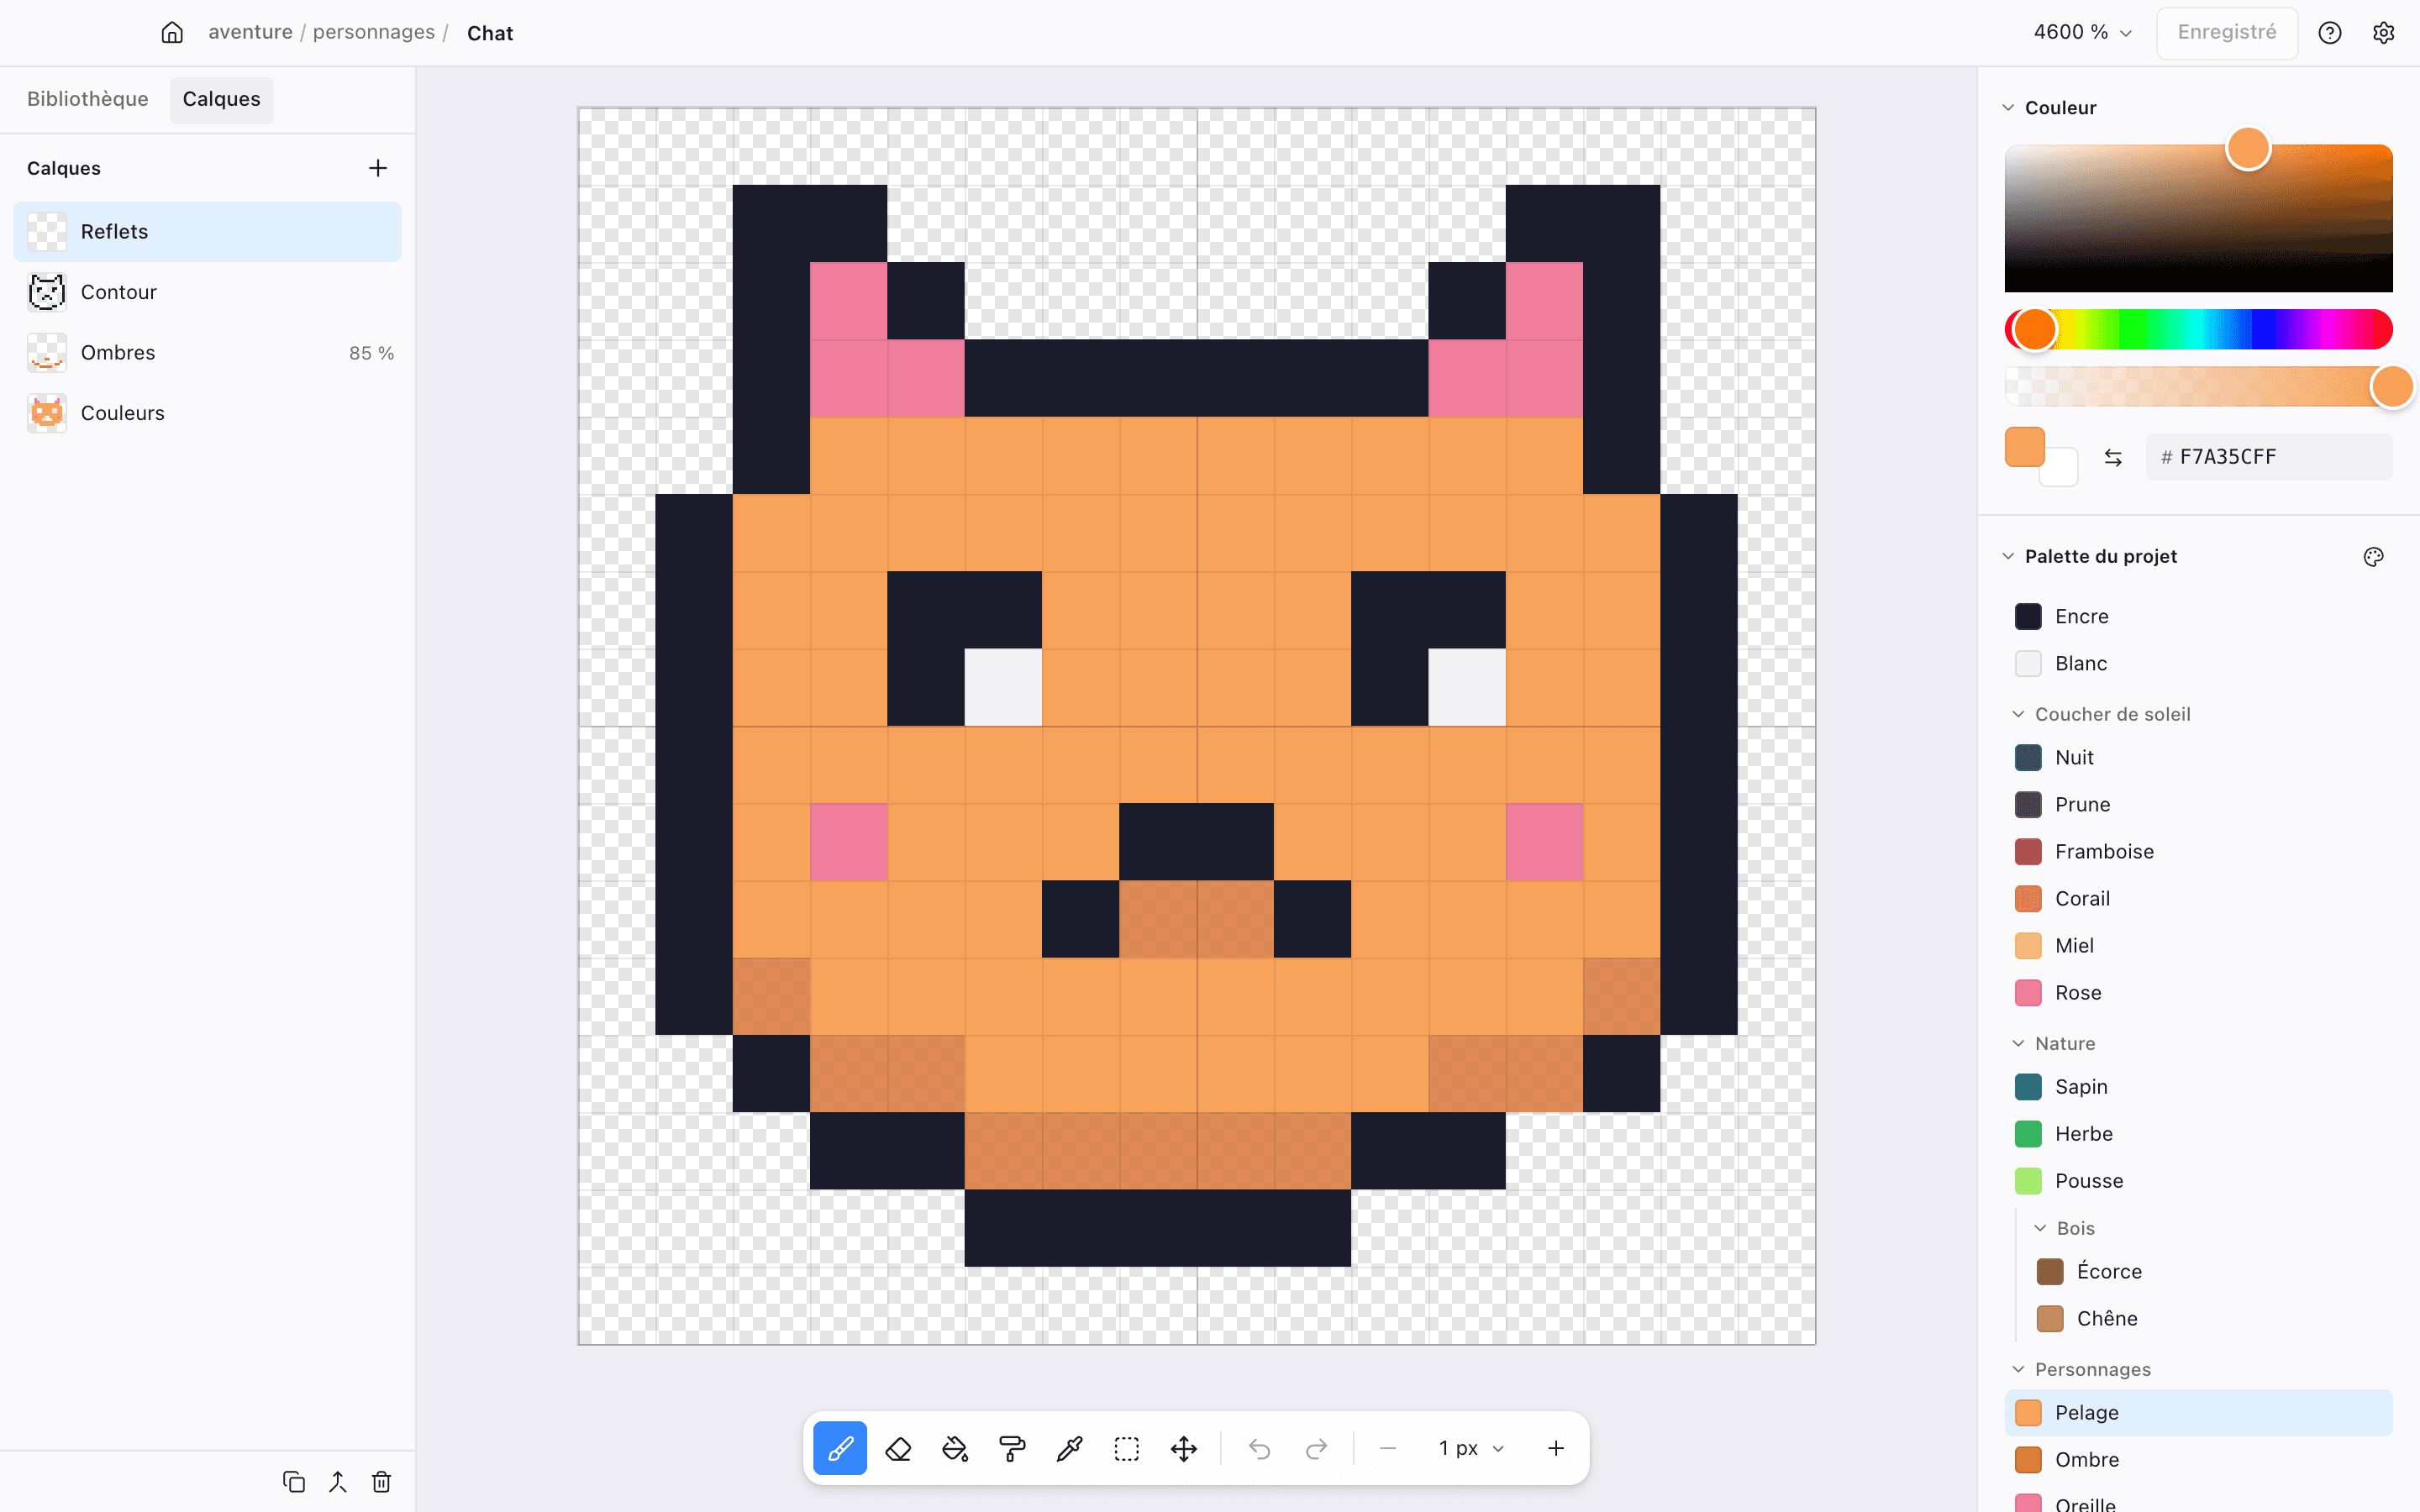The width and height of the screenshot is (2420, 1512).
Task: Select the rectangular selection tool
Action: pyautogui.click(x=1127, y=1448)
